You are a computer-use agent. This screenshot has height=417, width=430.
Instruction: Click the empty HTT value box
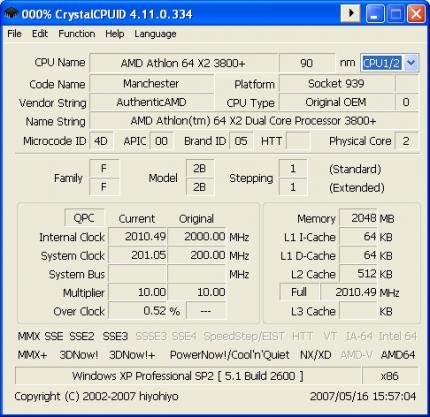point(297,141)
